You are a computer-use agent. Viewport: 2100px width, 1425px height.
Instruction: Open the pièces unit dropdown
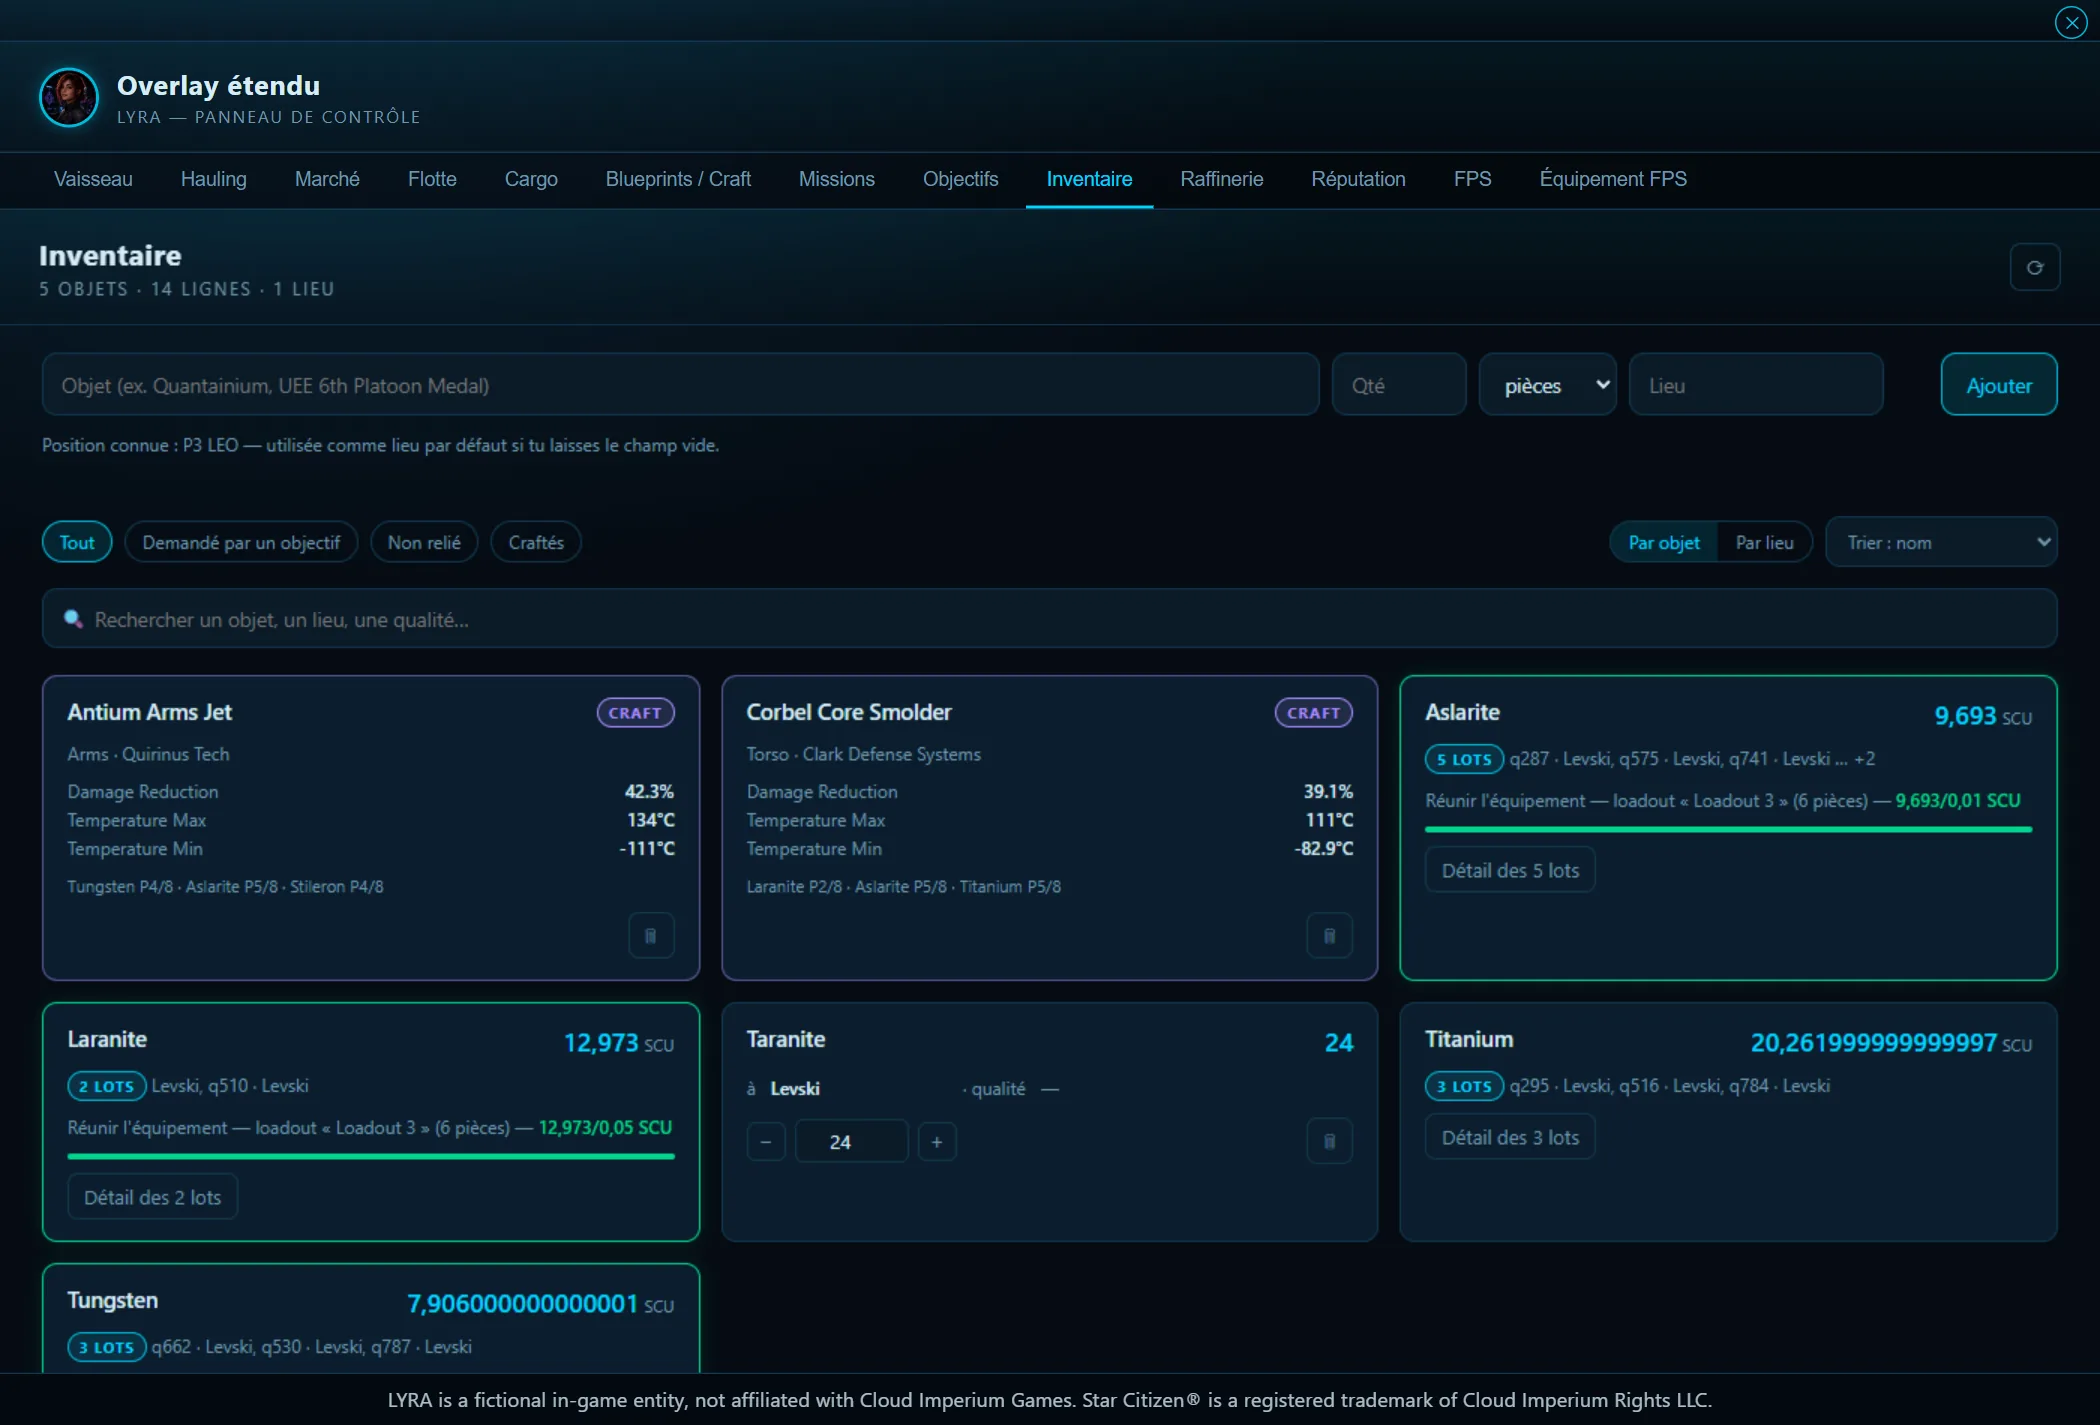1547,385
